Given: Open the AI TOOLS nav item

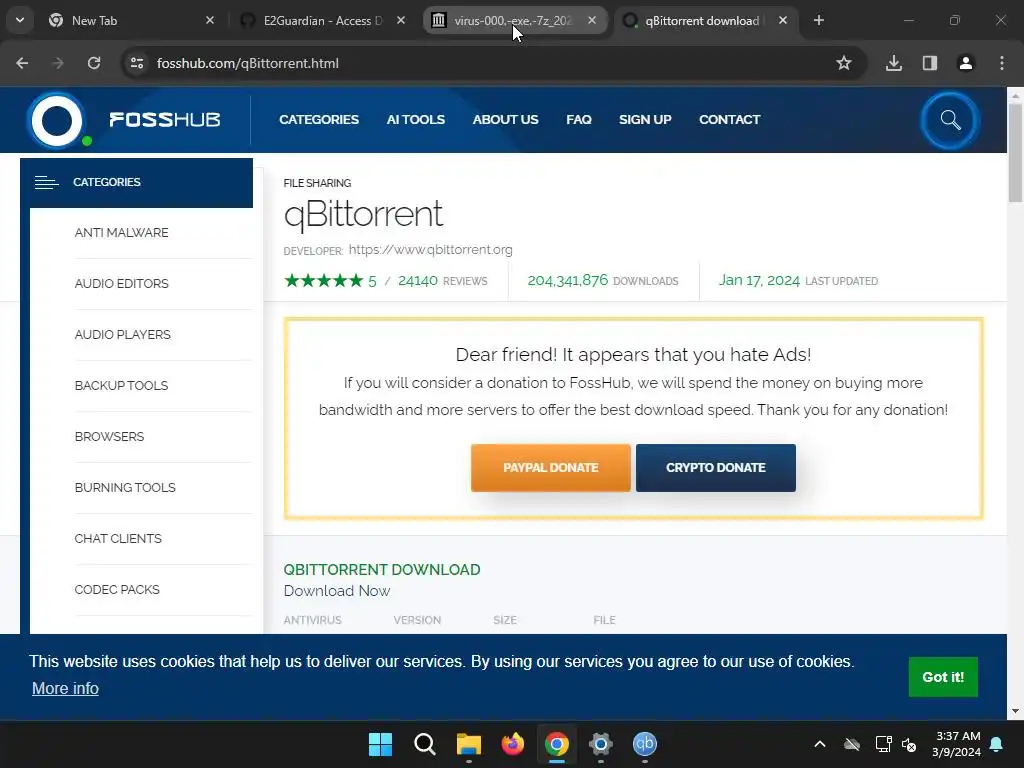Looking at the screenshot, I should tap(415, 120).
